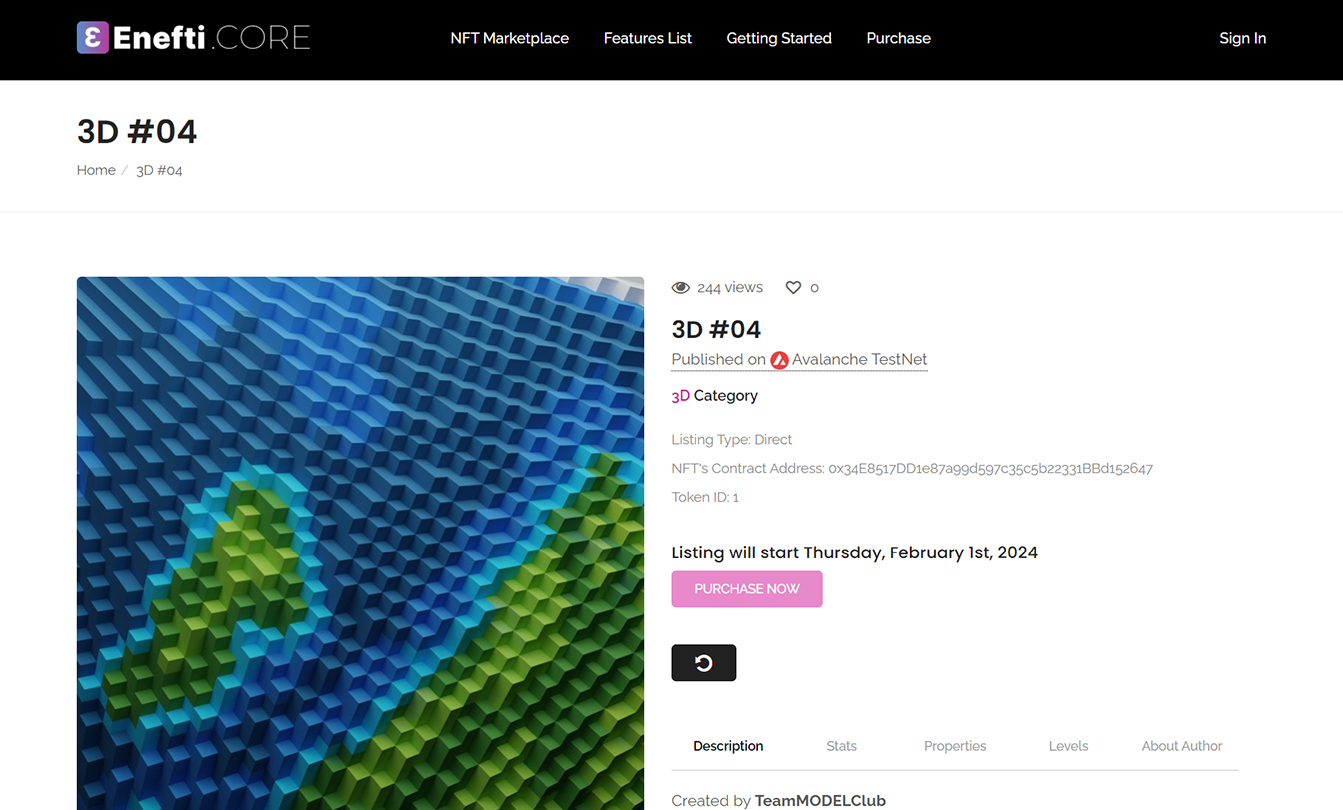Click the eye views icon
Image resolution: width=1343 pixels, height=810 pixels.
click(681, 288)
